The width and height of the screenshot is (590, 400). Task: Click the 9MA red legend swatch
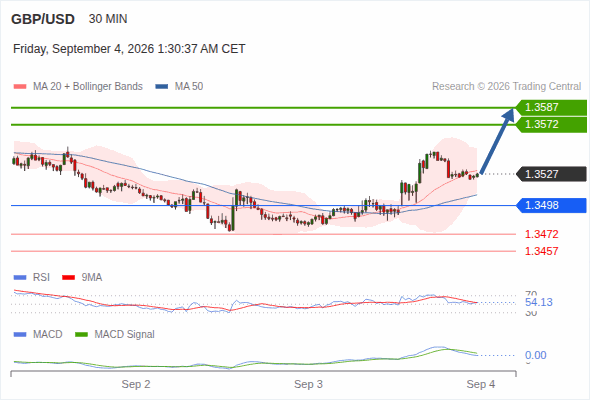pyautogui.click(x=68, y=278)
